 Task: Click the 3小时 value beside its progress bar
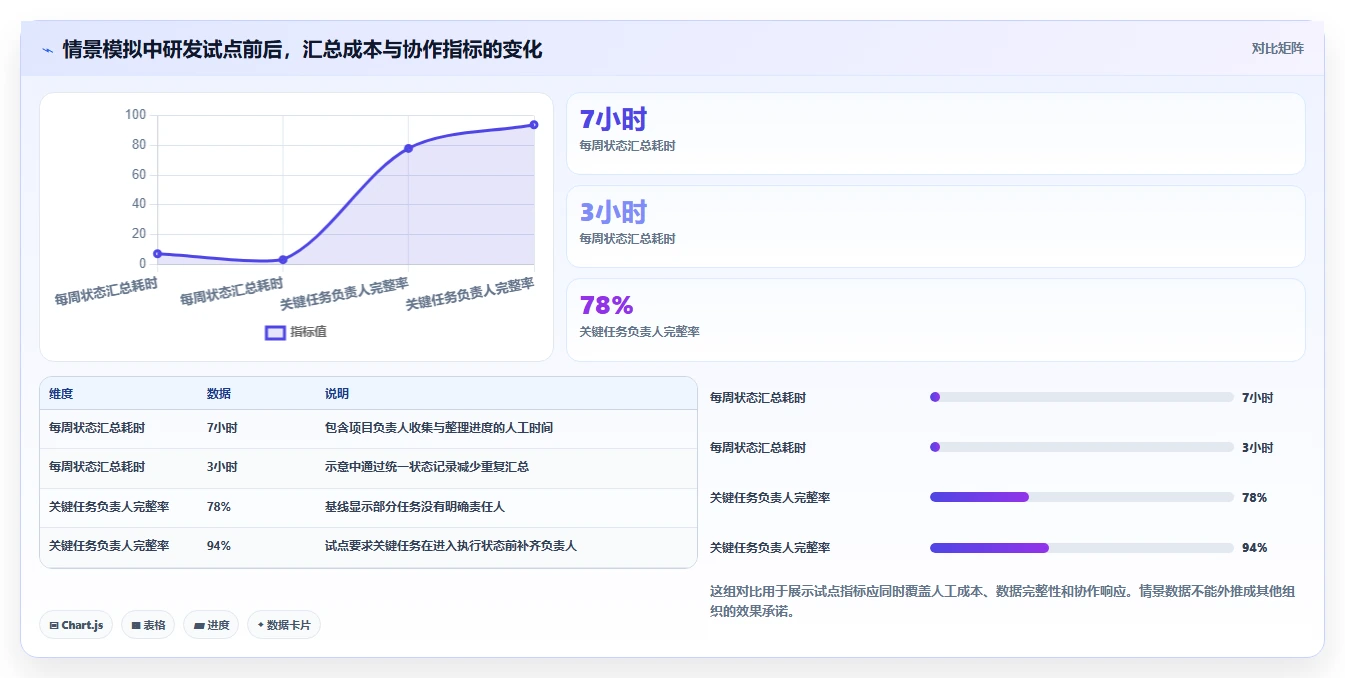1258,448
